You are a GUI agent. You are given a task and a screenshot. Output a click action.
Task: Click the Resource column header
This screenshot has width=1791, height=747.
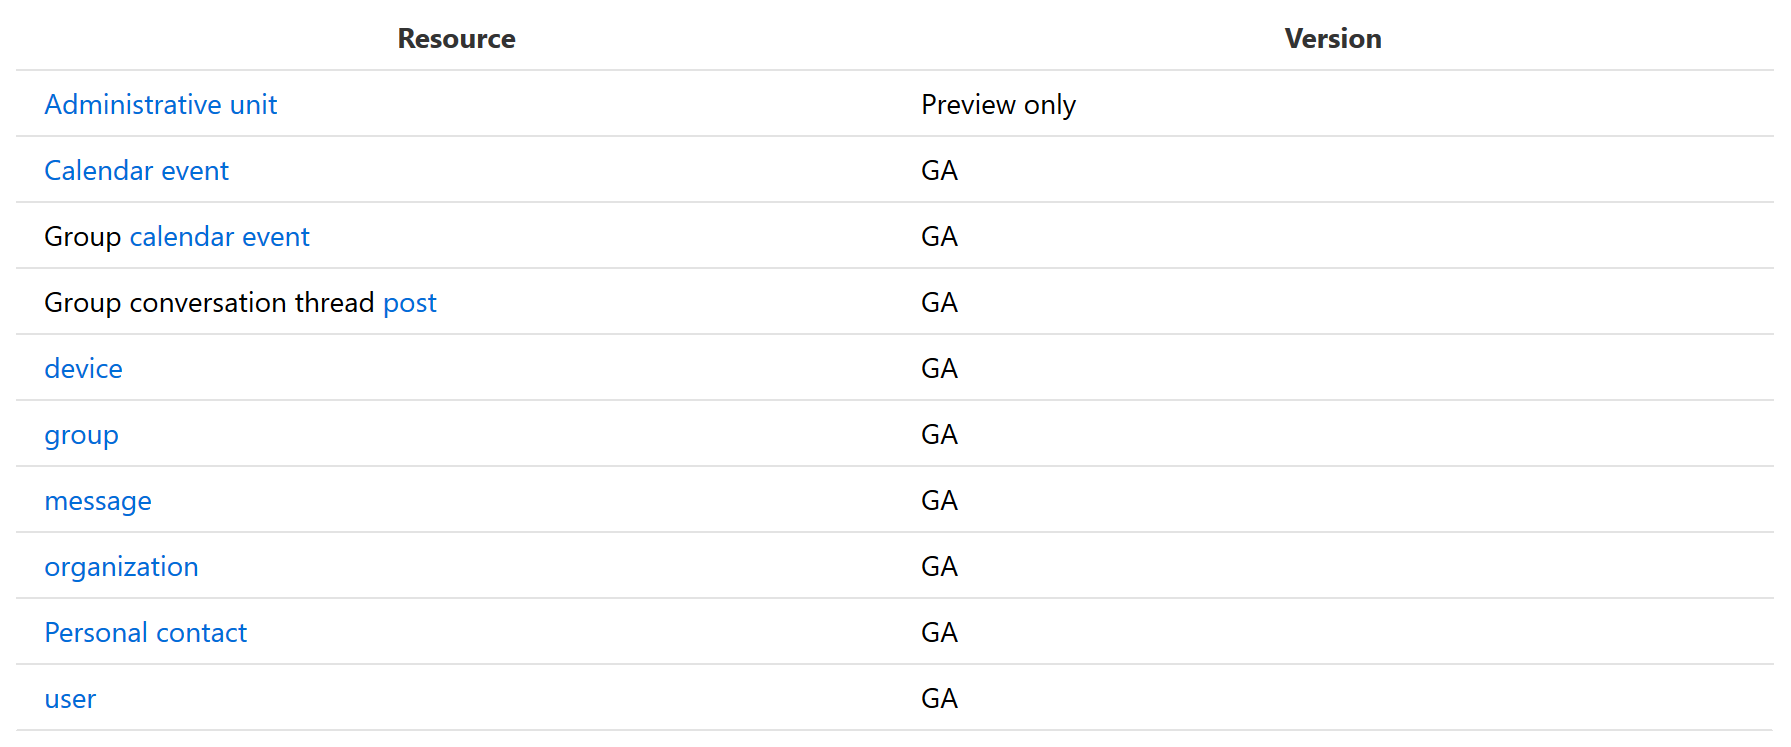point(456,39)
